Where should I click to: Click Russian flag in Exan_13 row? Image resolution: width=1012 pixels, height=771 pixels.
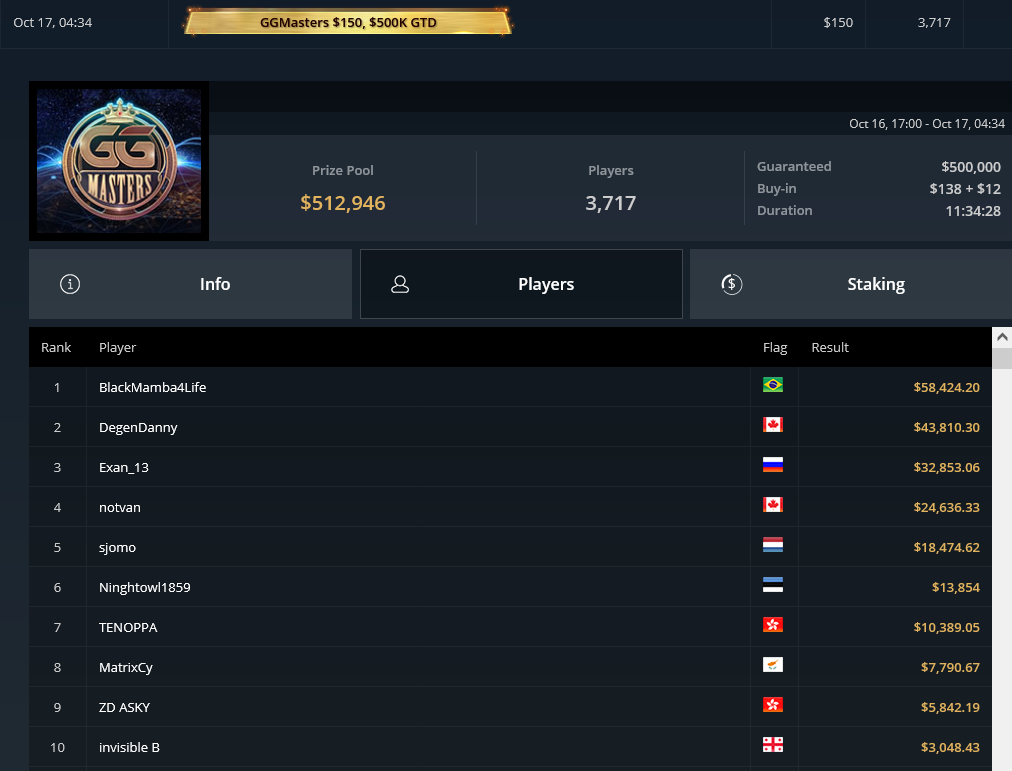773,465
